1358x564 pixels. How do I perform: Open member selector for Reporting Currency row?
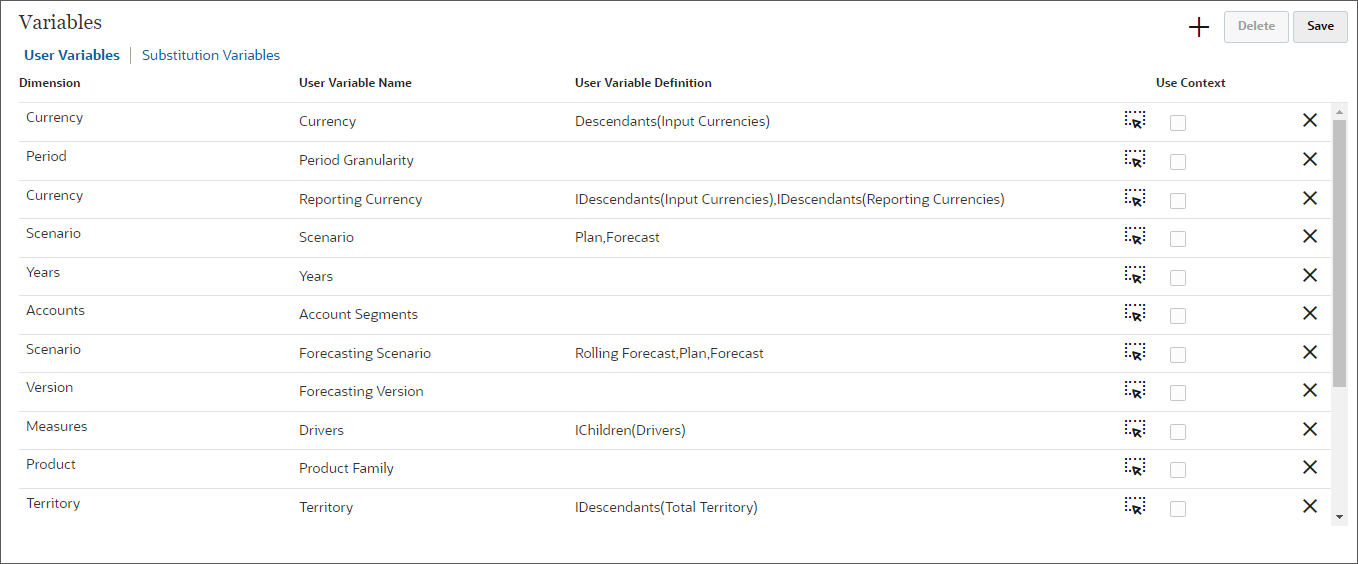(1135, 198)
